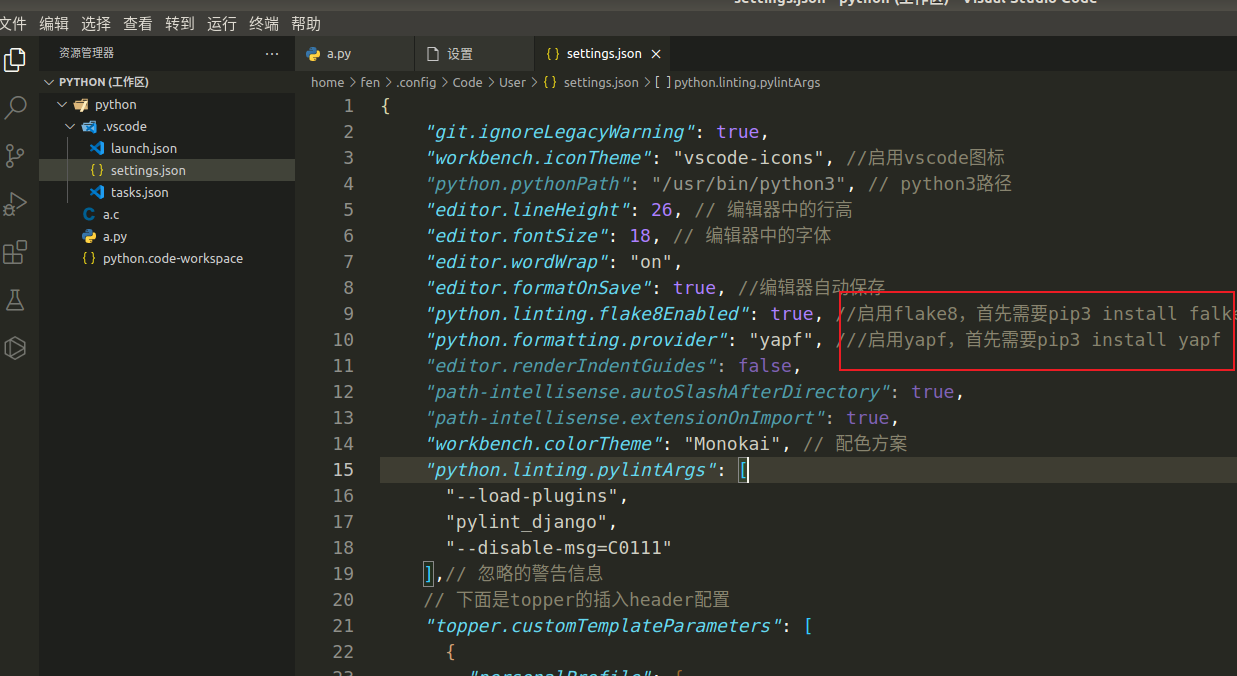Open the Run and Debug view
The image size is (1237, 676).
pos(15,203)
